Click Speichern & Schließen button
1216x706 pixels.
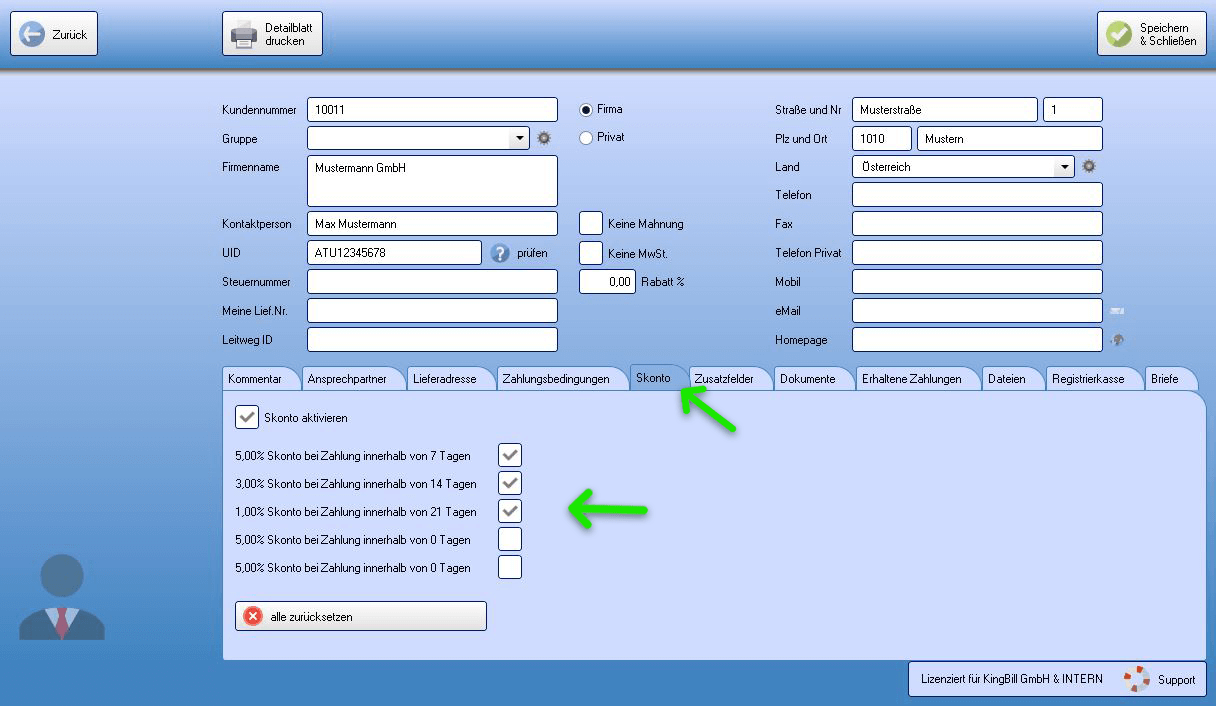tap(1151, 34)
